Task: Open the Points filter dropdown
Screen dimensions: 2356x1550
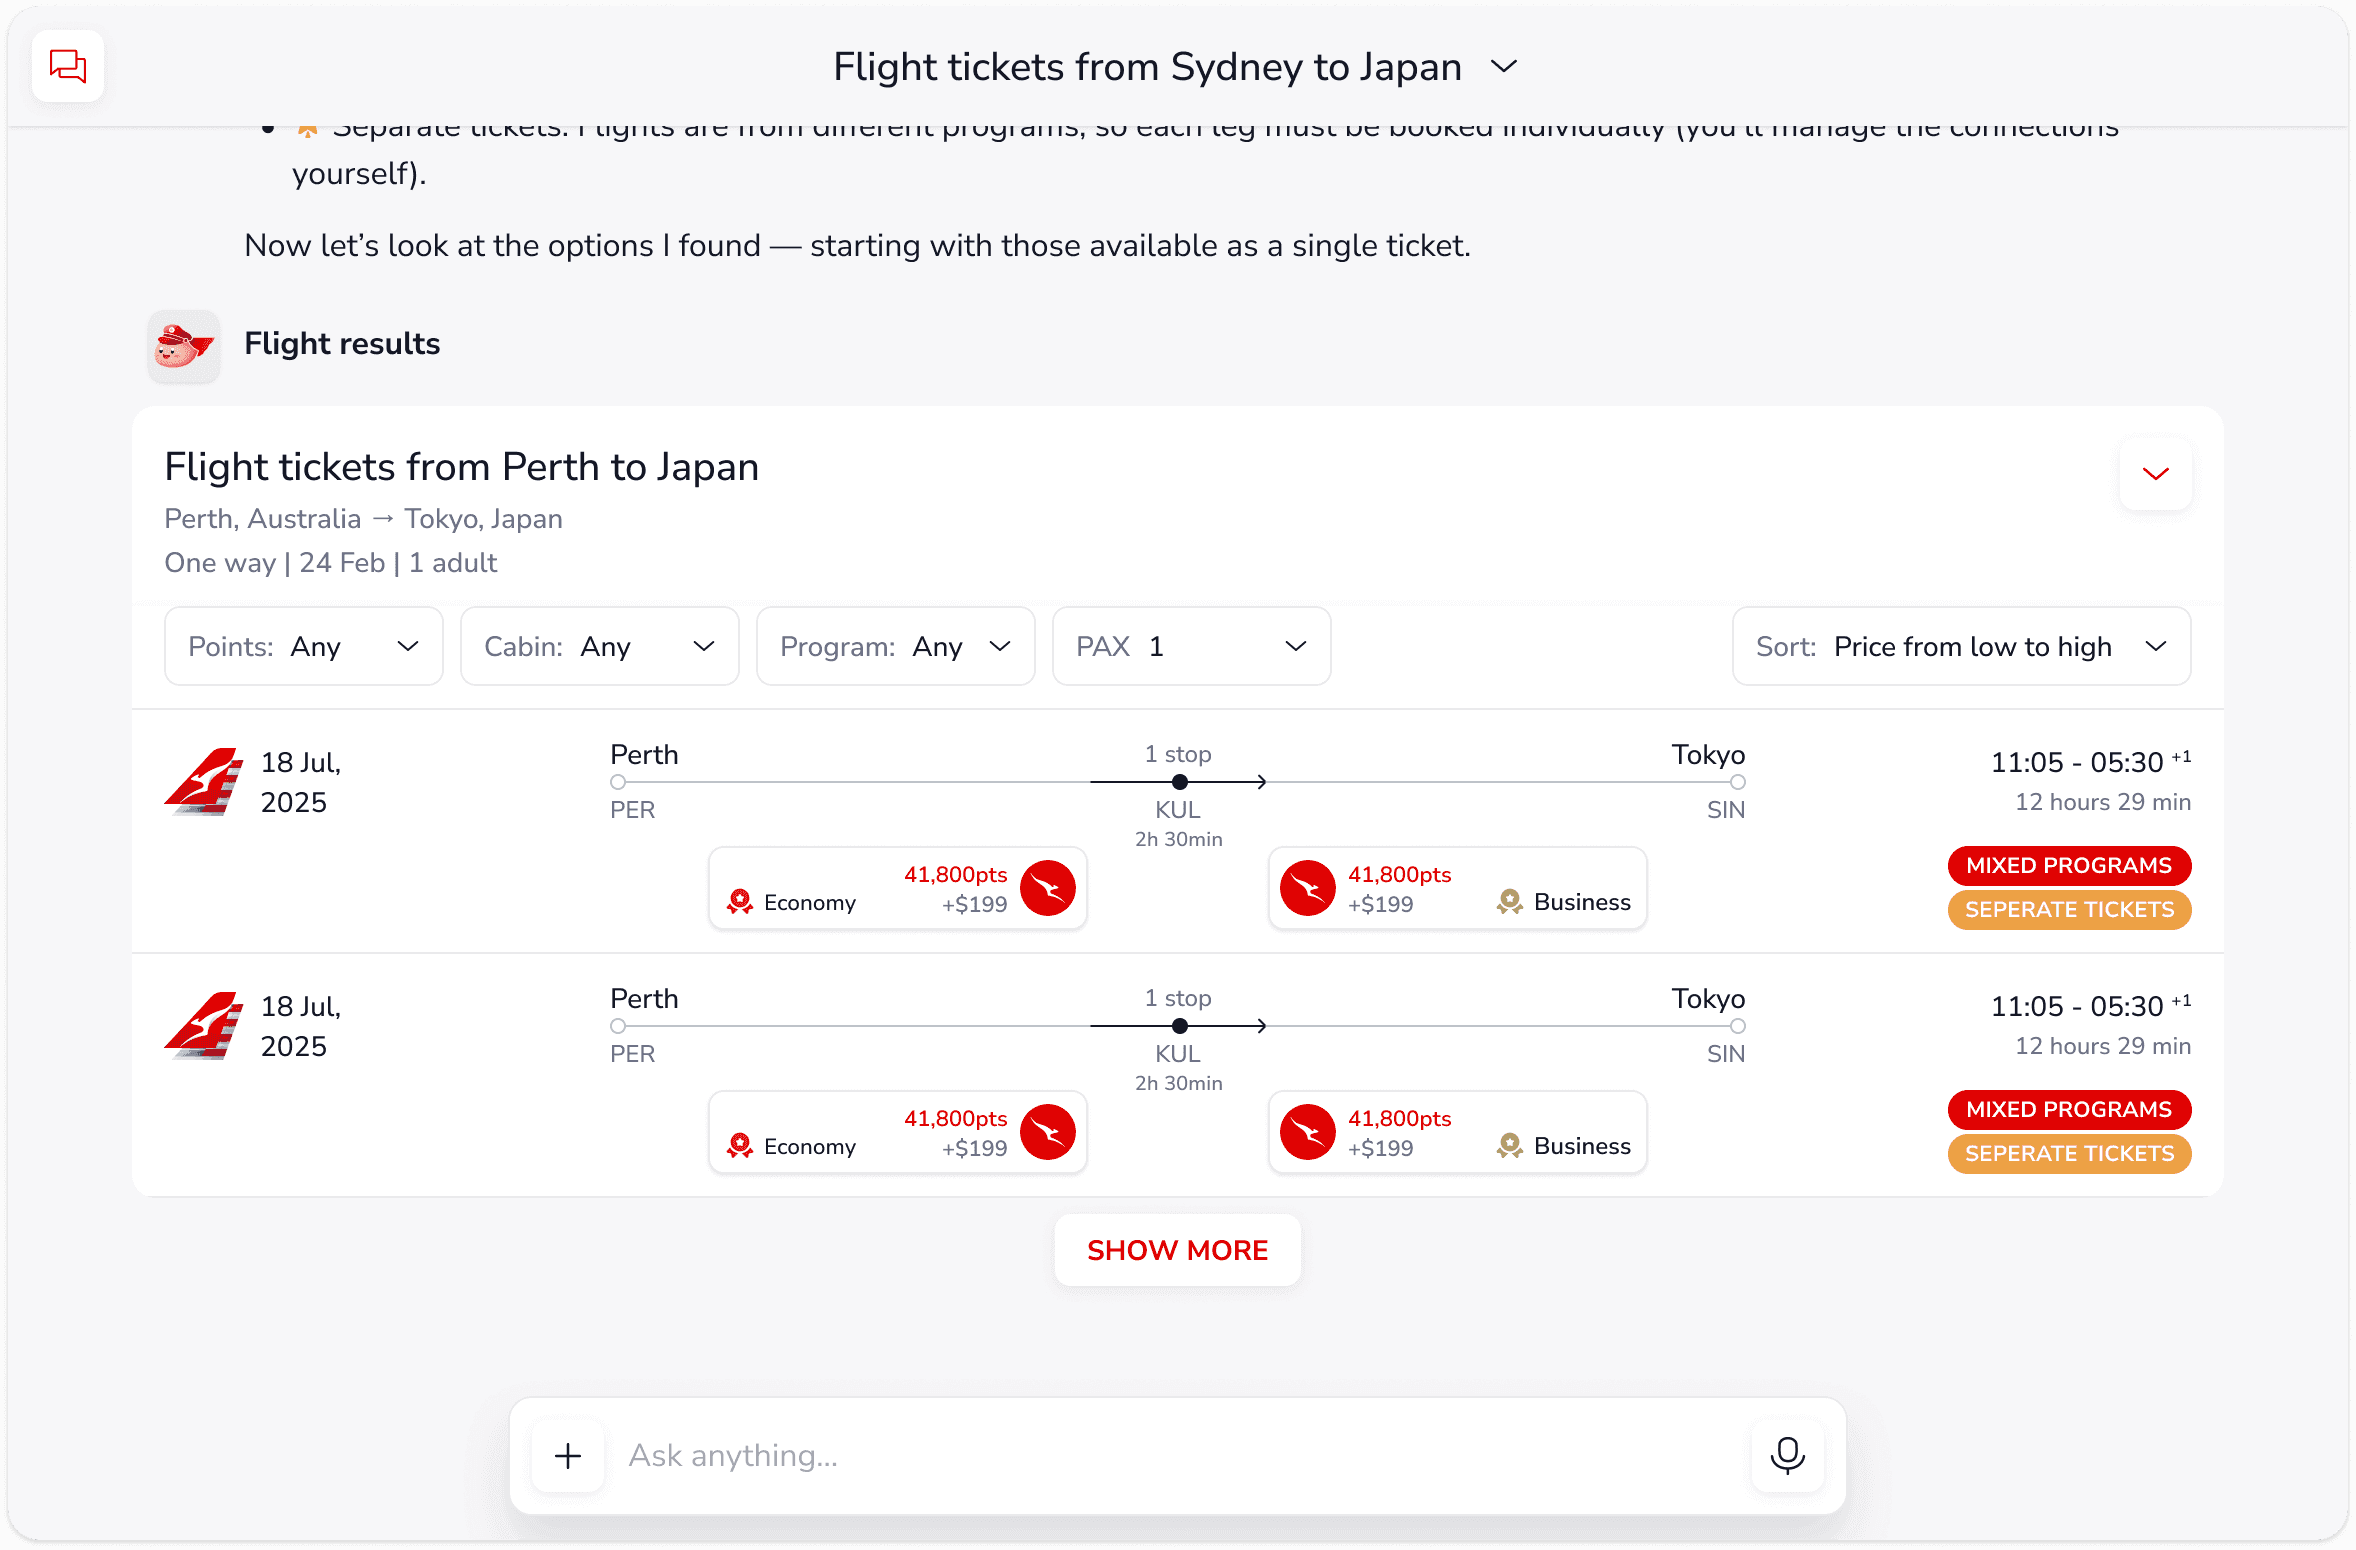Action: click(x=304, y=646)
